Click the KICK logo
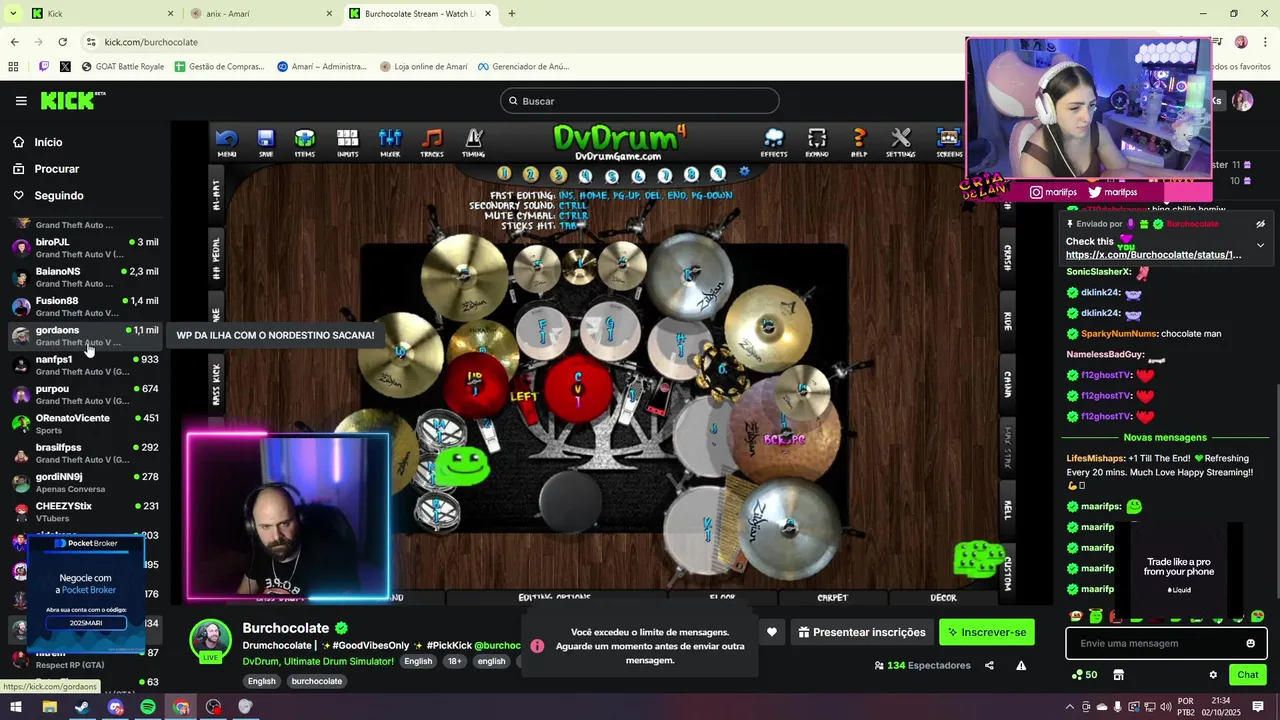 click(x=72, y=101)
